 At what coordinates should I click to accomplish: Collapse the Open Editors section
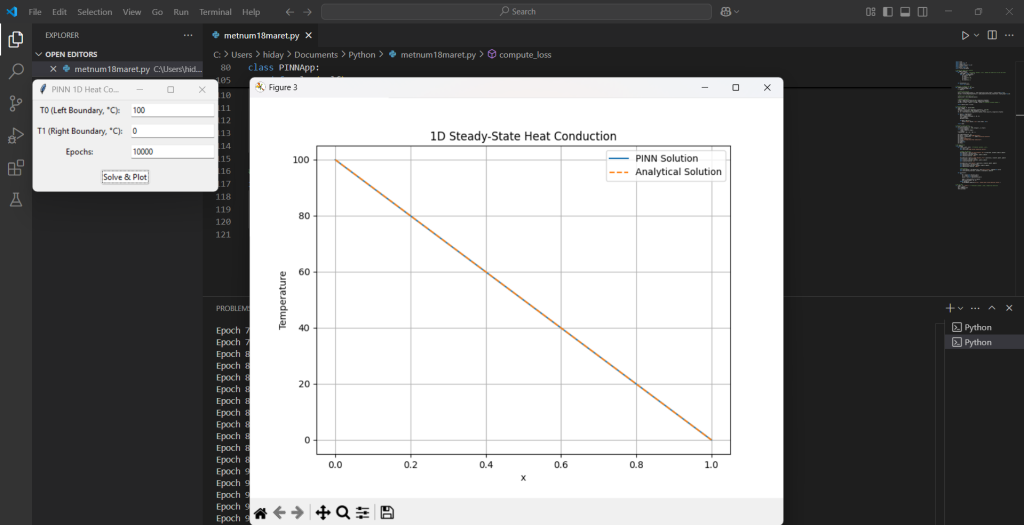[40, 54]
